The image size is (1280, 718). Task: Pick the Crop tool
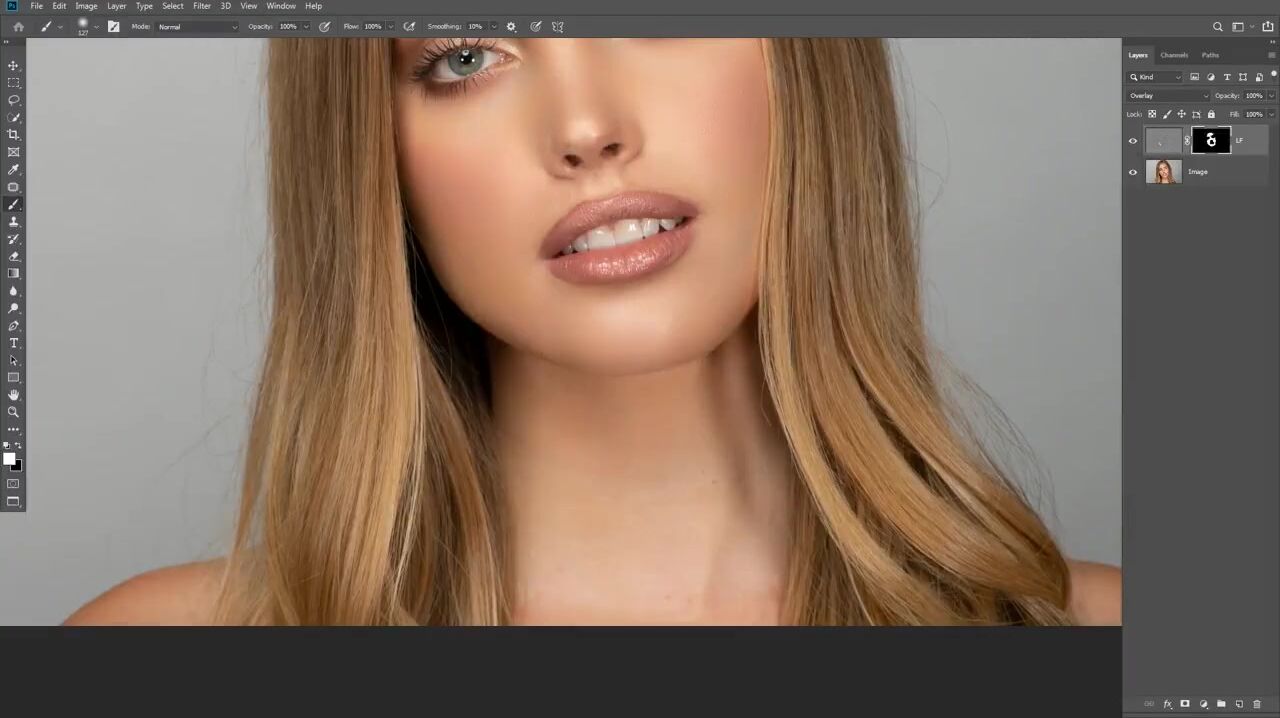14,135
